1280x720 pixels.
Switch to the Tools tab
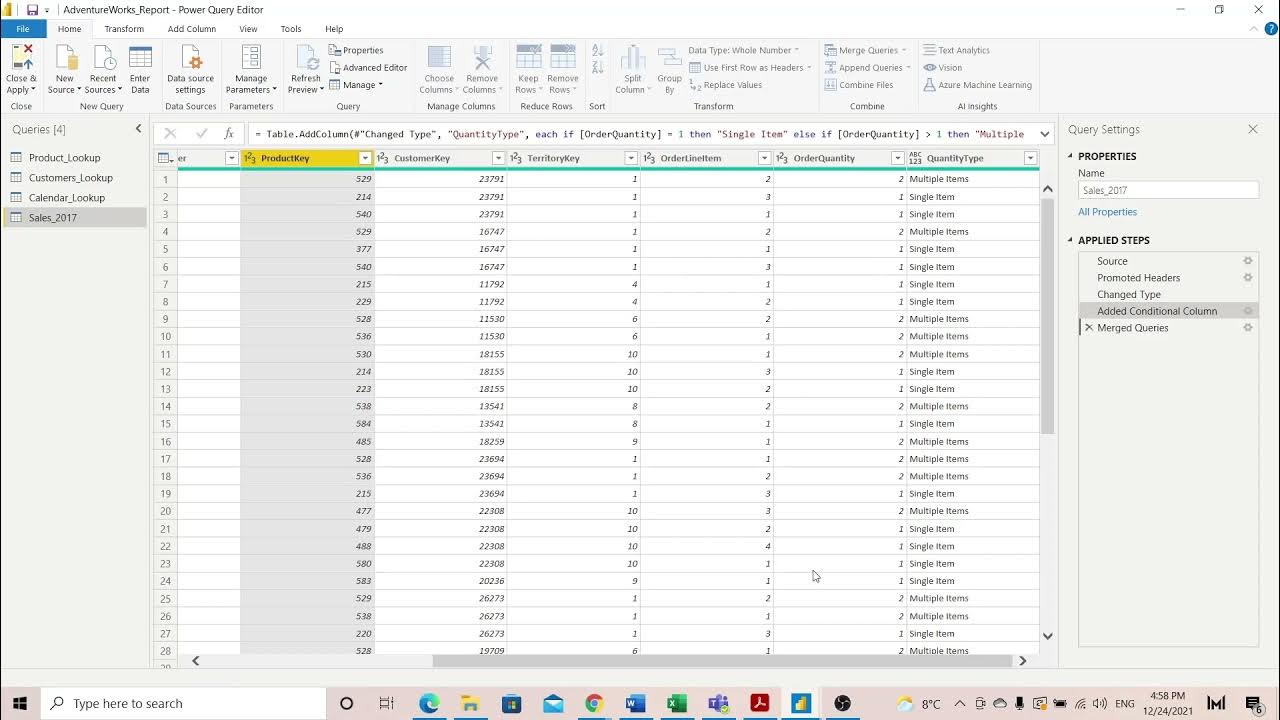(x=291, y=29)
